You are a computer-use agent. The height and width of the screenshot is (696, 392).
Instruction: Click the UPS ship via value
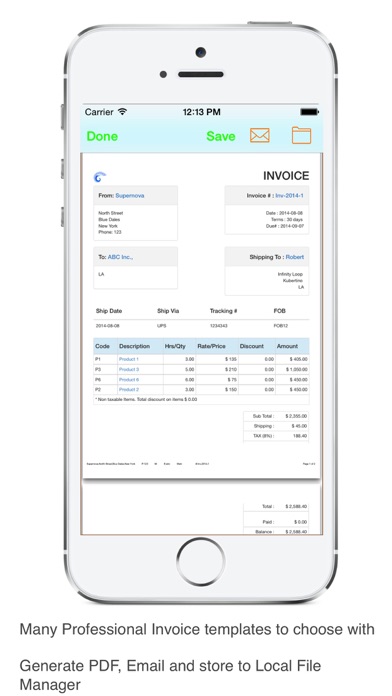pos(162,326)
